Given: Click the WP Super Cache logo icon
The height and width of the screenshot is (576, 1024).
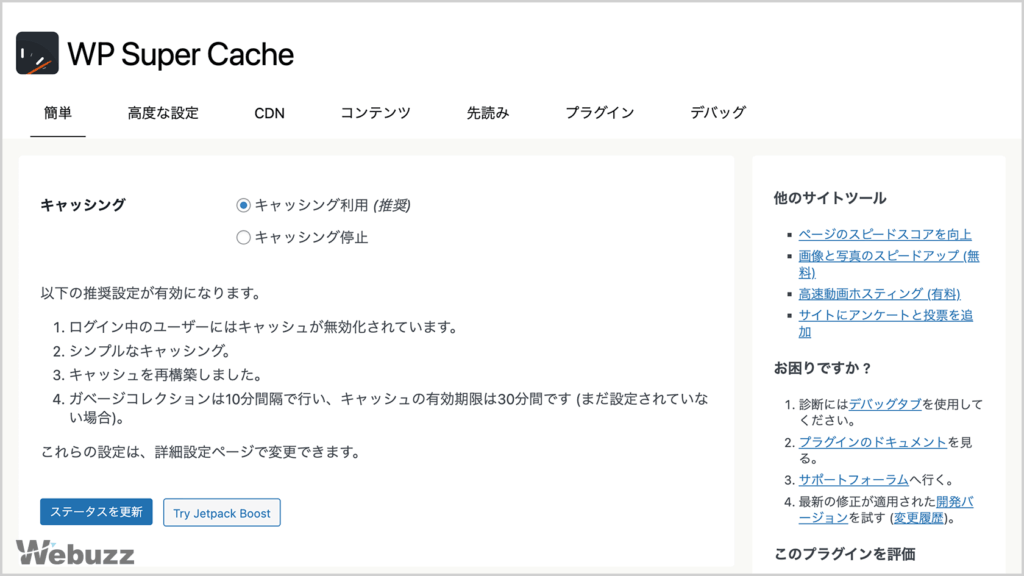Looking at the screenshot, I should point(37,53).
